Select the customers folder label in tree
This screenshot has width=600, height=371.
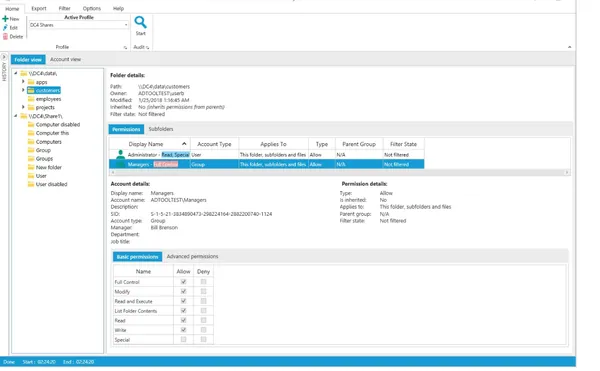[48, 90]
